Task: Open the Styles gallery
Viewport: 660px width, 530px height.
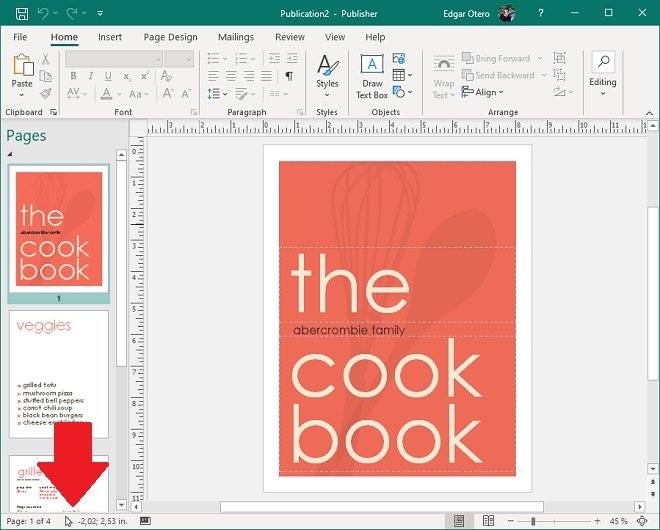Action: click(327, 76)
